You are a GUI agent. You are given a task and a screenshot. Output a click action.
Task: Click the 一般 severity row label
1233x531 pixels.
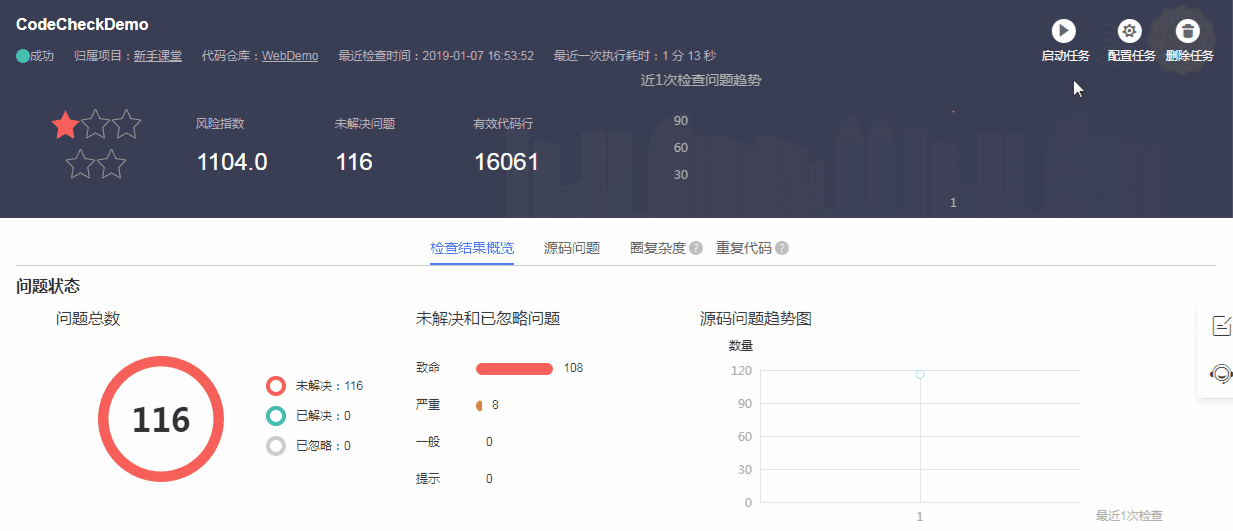(x=428, y=442)
